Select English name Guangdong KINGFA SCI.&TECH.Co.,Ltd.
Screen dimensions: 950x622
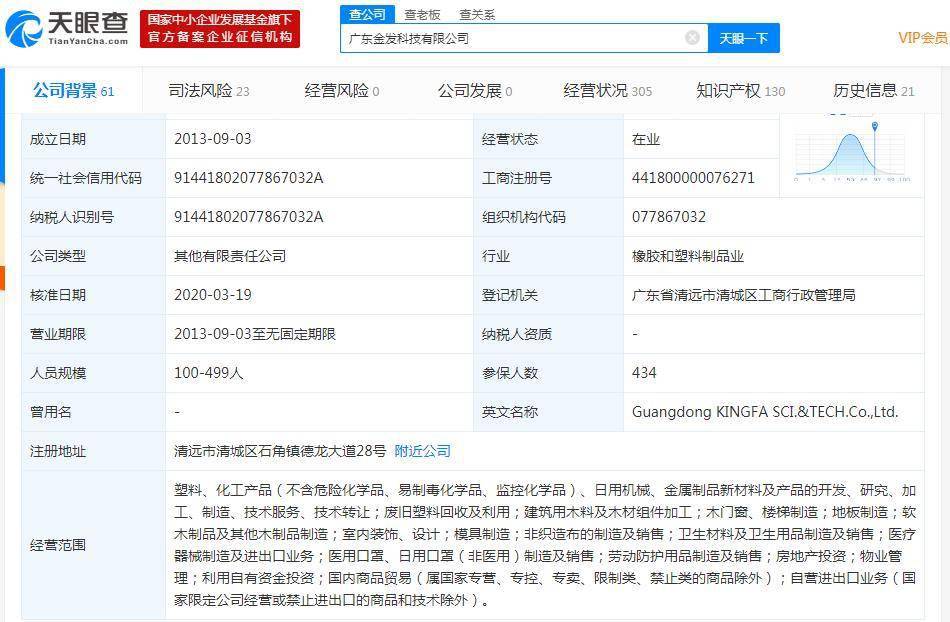[x=765, y=412]
